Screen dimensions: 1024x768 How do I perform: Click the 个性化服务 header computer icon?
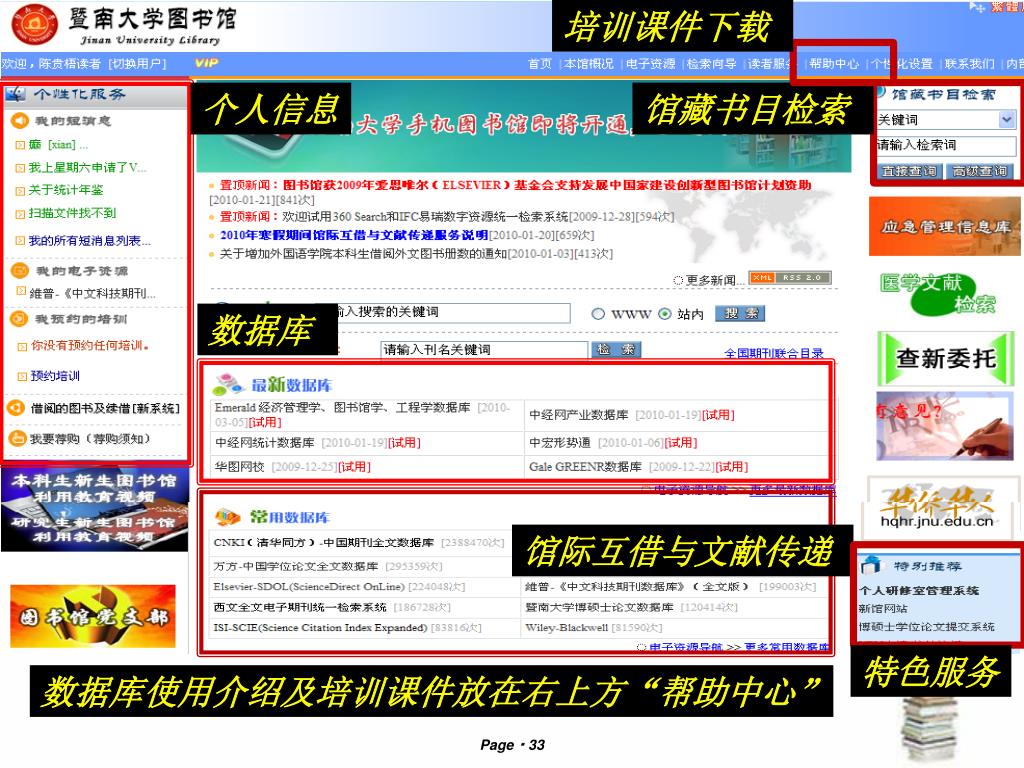tap(16, 94)
